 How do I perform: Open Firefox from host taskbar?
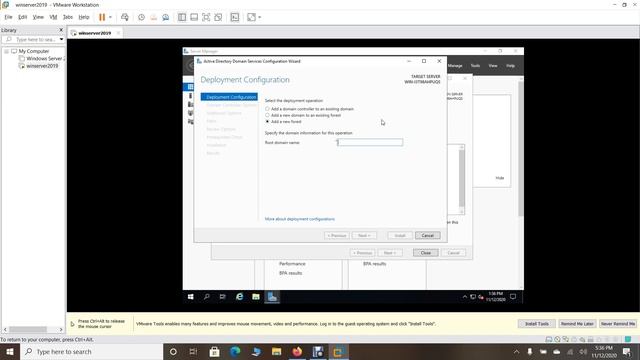click(x=297, y=351)
